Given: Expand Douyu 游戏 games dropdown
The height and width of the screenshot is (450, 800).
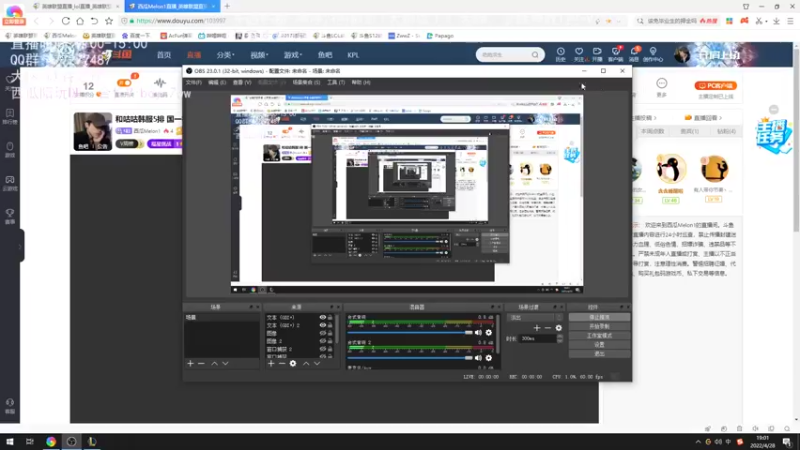Looking at the screenshot, I should pyautogui.click(x=293, y=55).
